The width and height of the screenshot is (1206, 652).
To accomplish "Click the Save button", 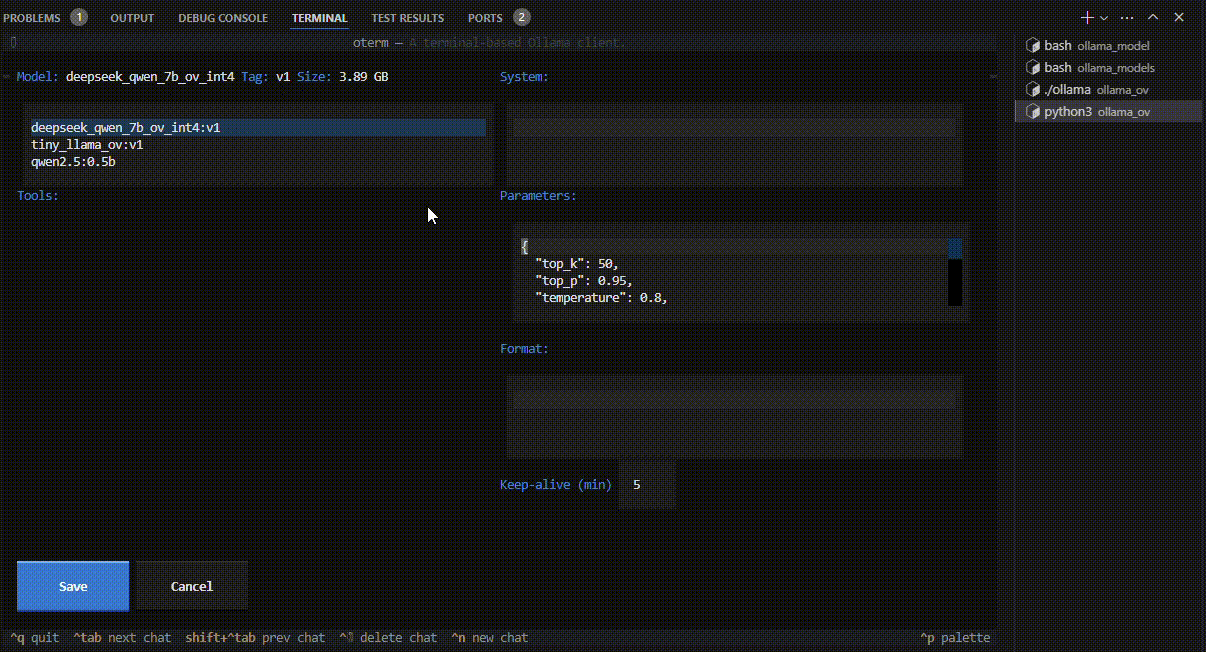I will point(73,586).
